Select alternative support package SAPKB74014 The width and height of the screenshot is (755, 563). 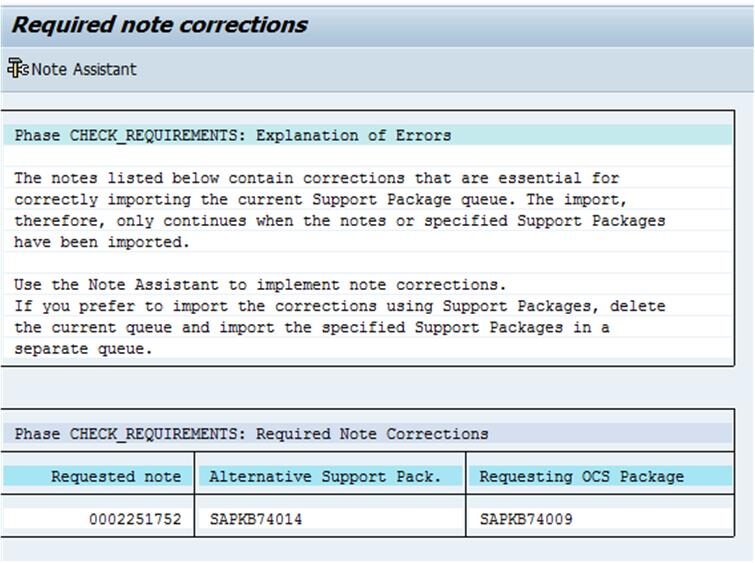pyautogui.click(x=256, y=519)
